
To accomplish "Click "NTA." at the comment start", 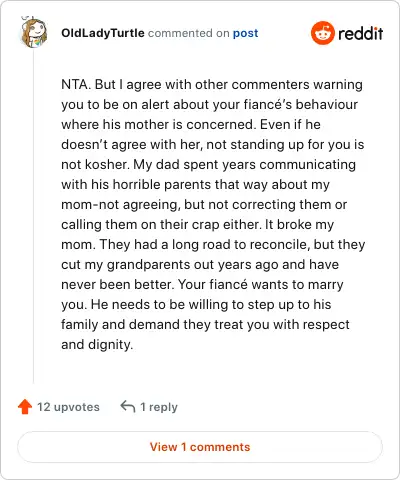I will pos(76,84).
